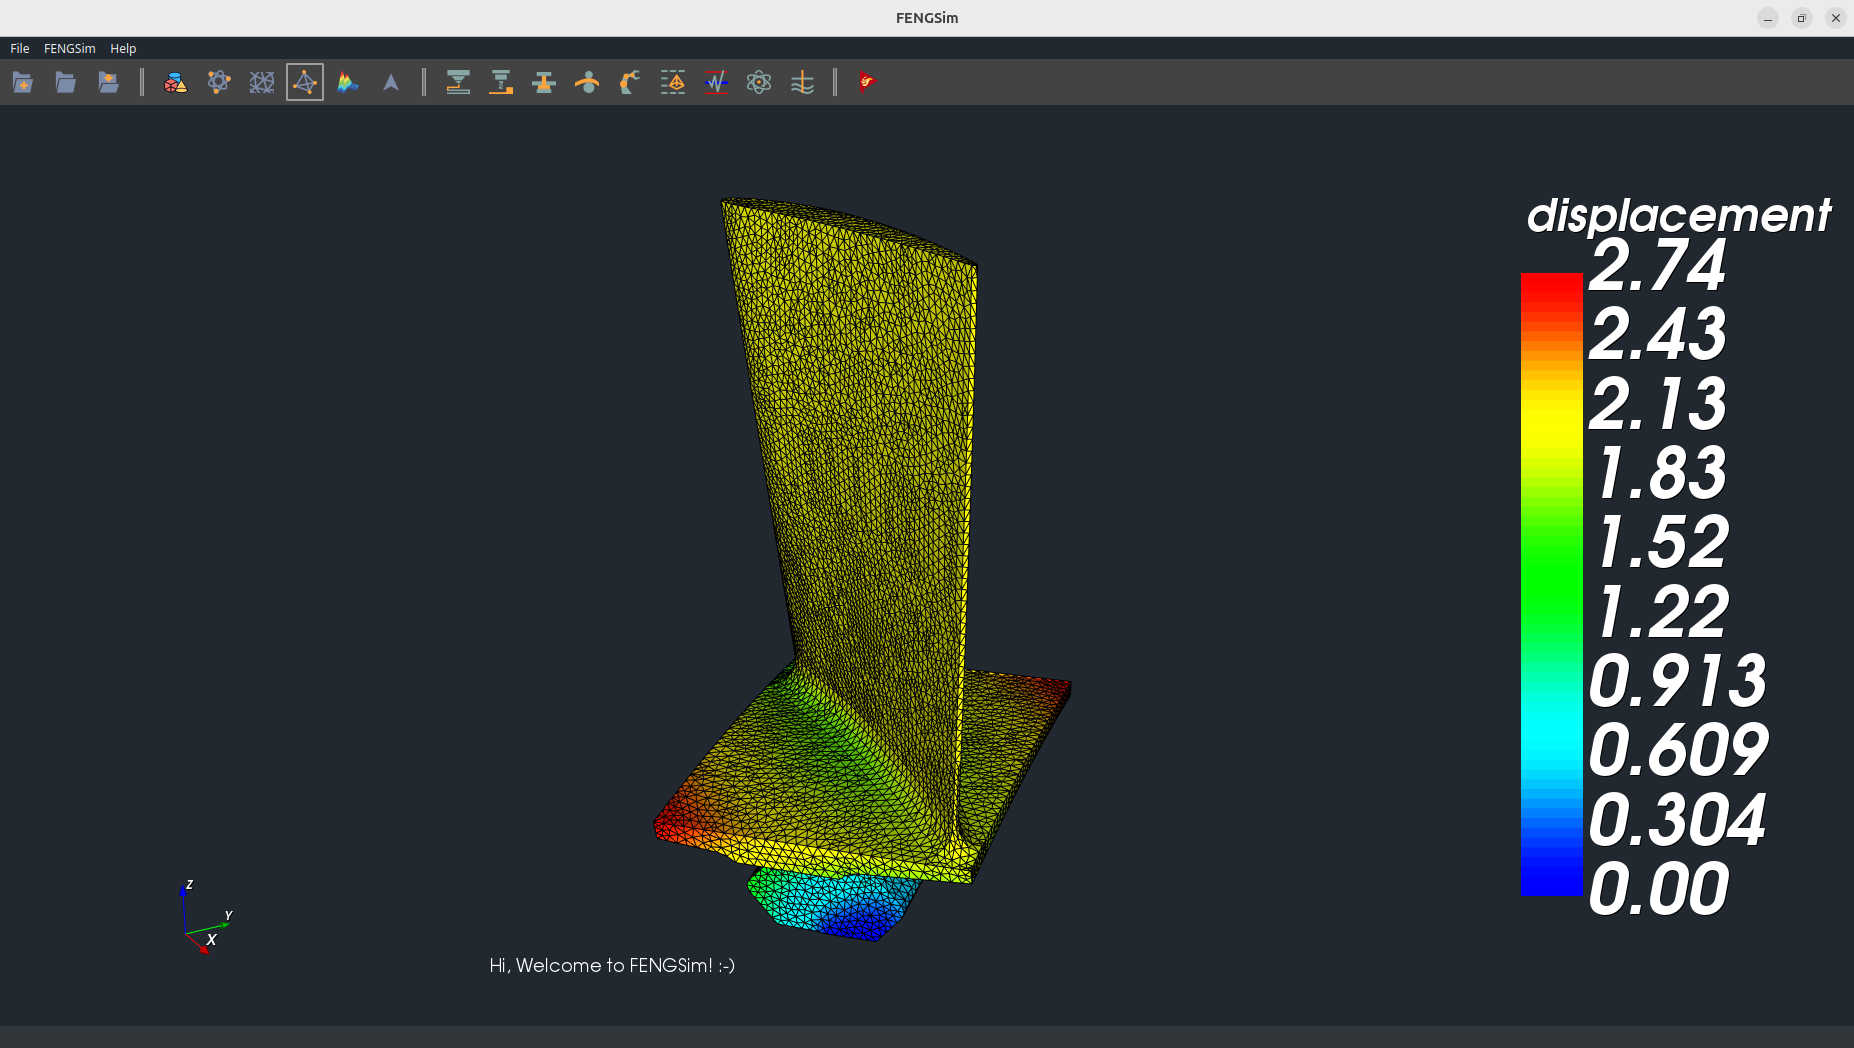Viewport: 1854px width, 1048px height.
Task: Click the red-blue waveform signal icon
Action: click(x=716, y=82)
